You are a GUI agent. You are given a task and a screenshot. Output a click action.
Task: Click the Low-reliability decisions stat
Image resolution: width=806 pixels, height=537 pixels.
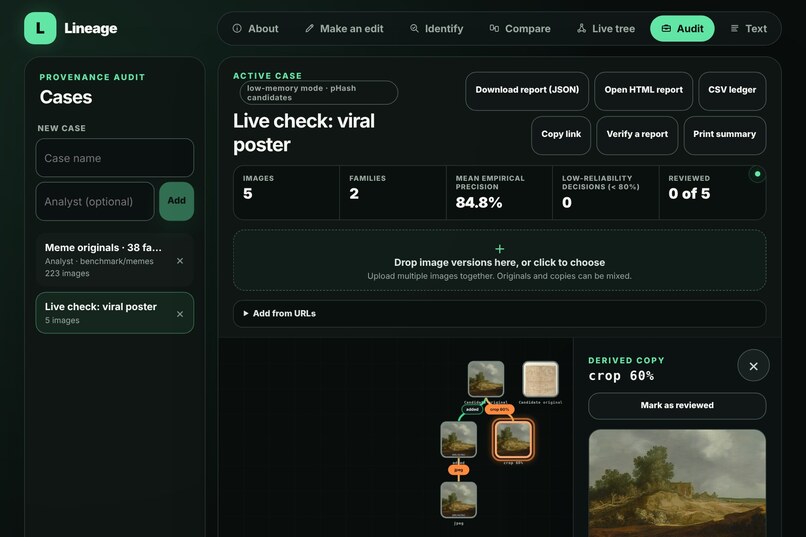coord(606,193)
